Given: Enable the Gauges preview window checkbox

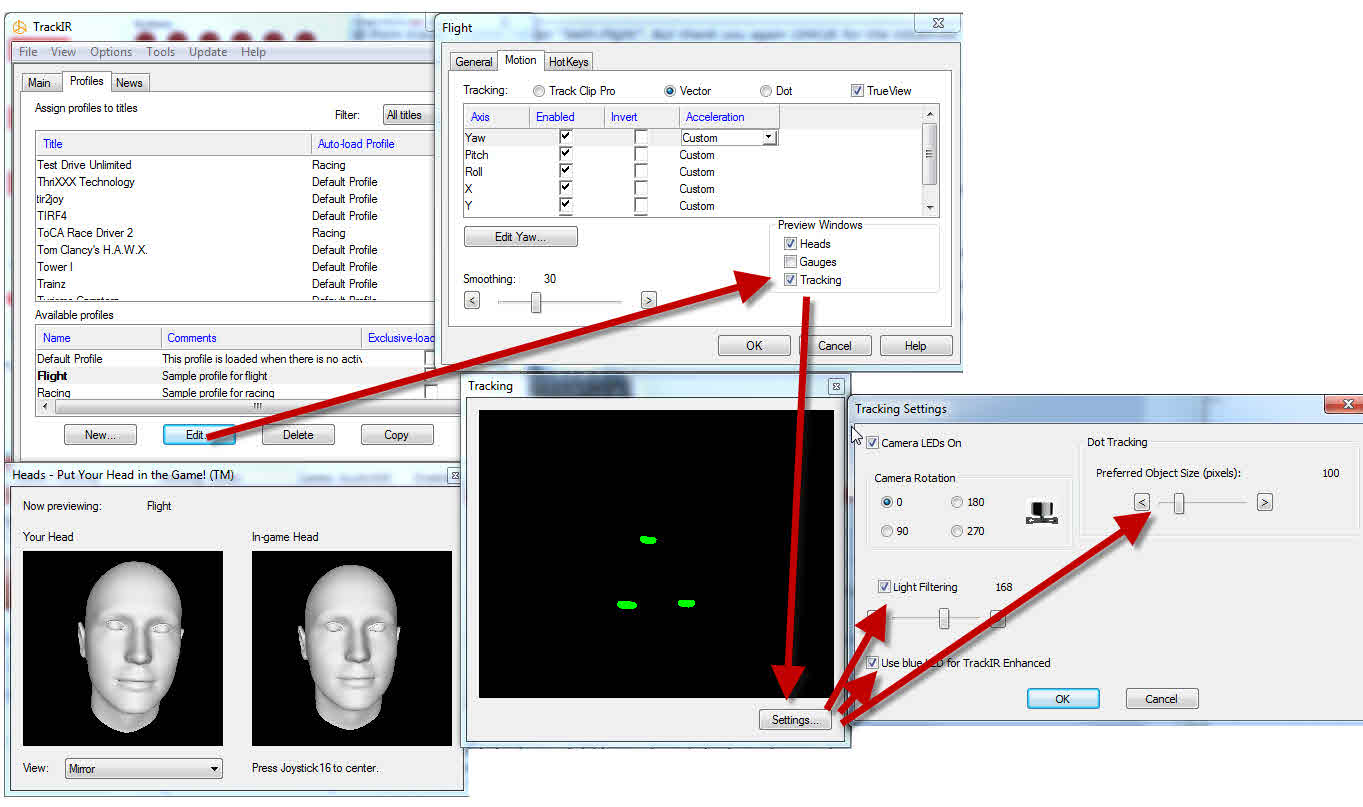Looking at the screenshot, I should 790,262.
